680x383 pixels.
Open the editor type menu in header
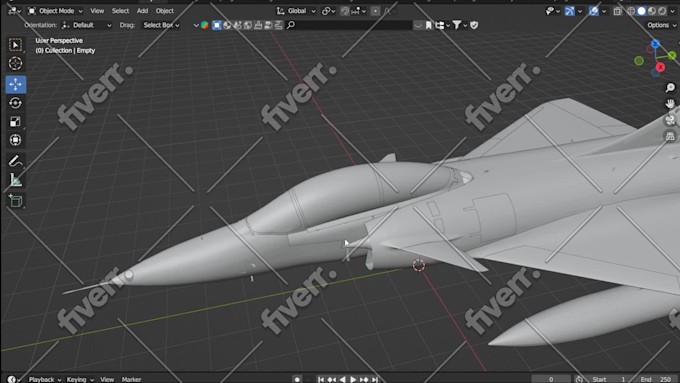point(14,11)
